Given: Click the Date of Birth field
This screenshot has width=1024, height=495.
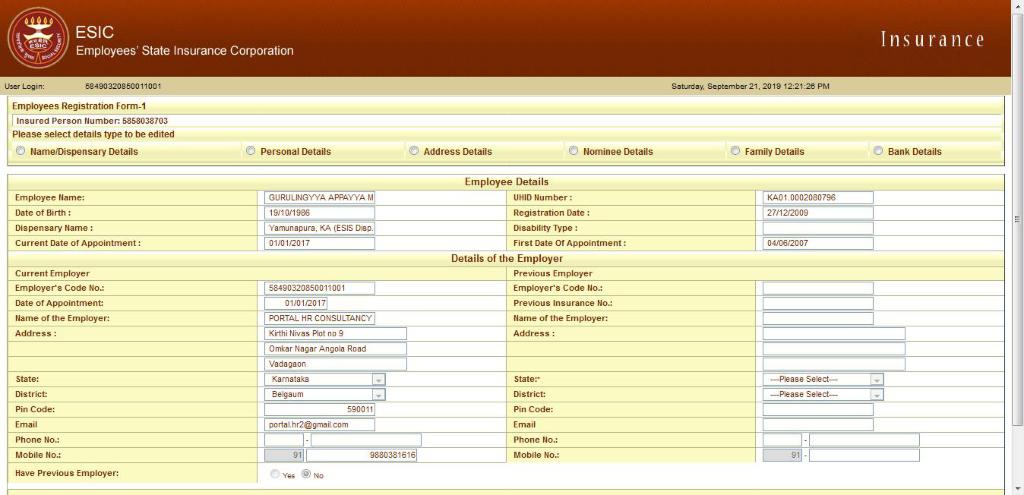Looking at the screenshot, I should (x=319, y=213).
